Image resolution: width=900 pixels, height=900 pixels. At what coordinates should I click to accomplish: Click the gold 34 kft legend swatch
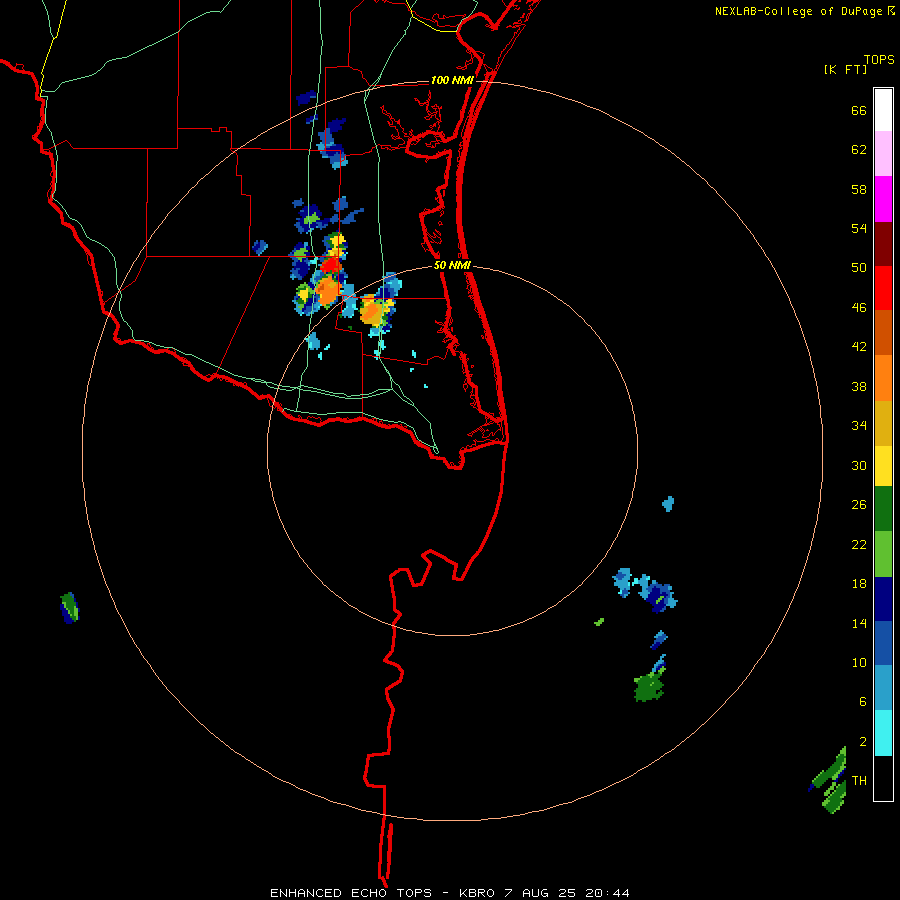(883, 423)
